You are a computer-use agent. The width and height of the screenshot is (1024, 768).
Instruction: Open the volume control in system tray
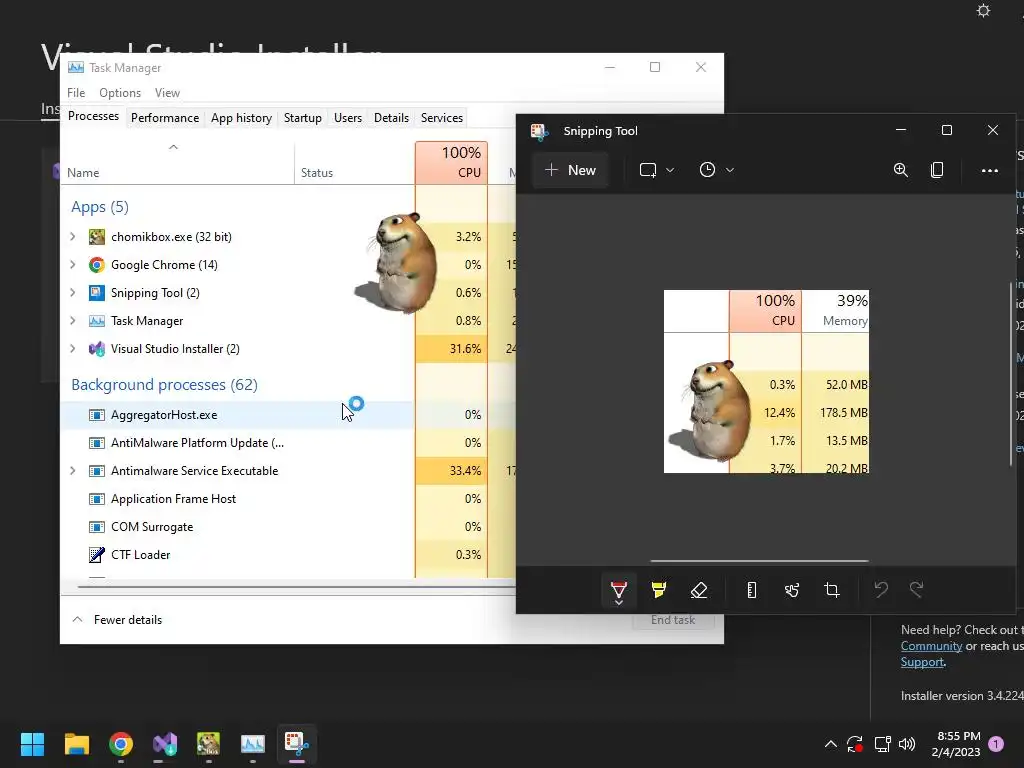(x=906, y=744)
